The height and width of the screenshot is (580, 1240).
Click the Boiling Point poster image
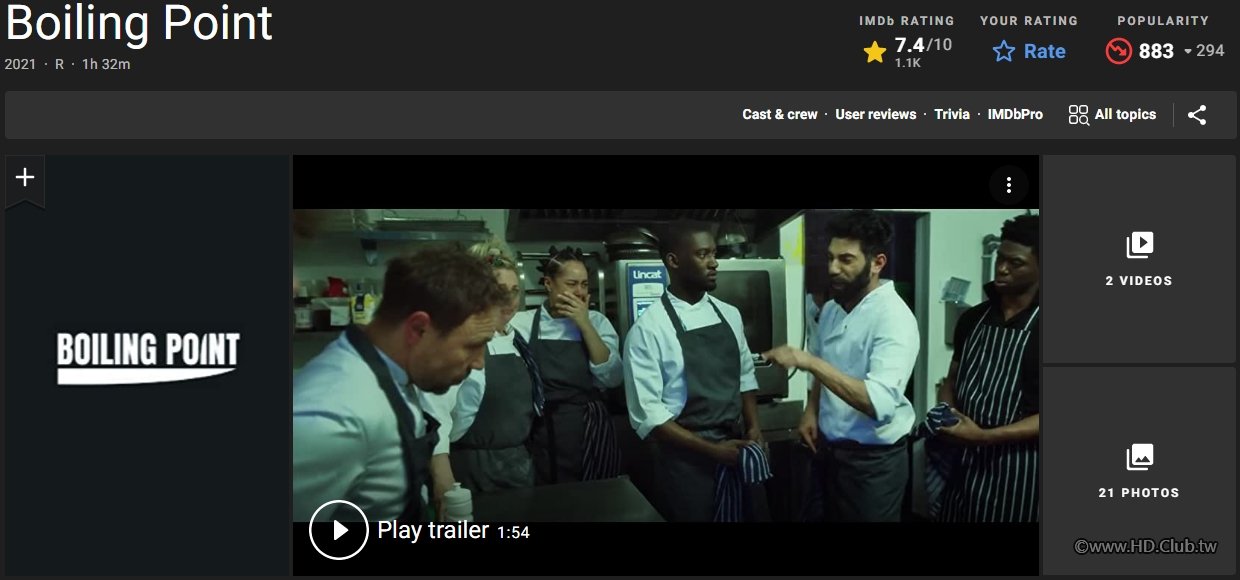[x=147, y=365]
